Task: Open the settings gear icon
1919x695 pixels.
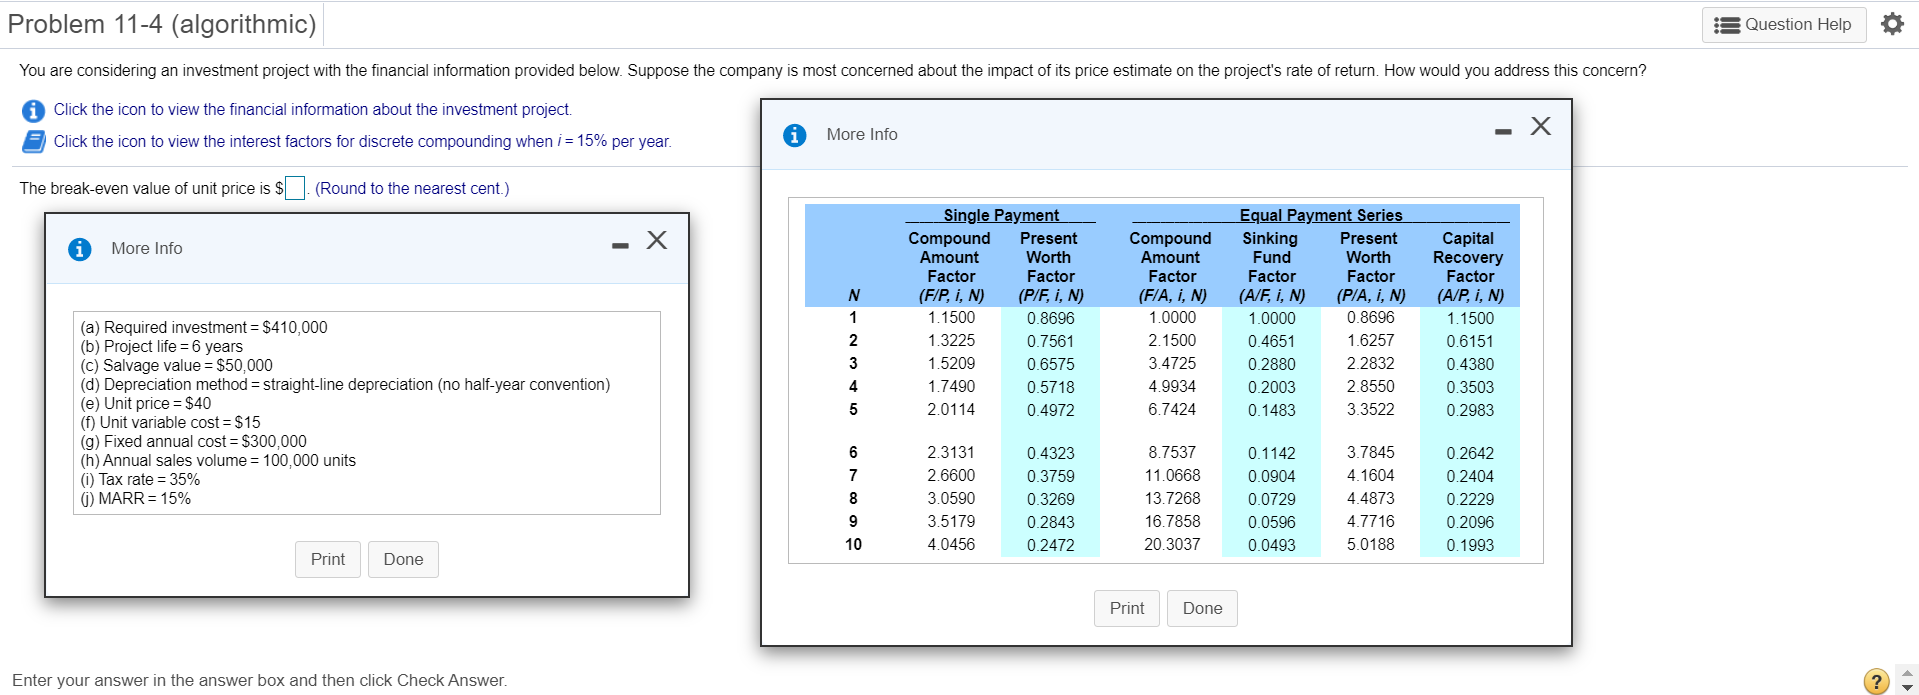Action: pyautogui.click(x=1892, y=24)
